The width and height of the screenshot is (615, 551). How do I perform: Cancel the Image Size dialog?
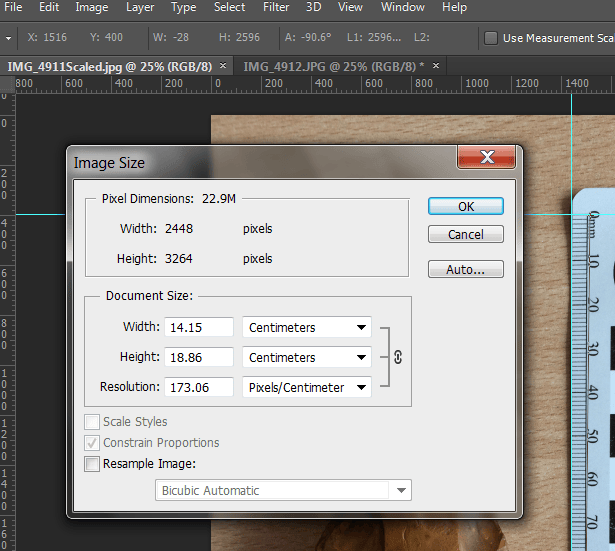click(466, 234)
